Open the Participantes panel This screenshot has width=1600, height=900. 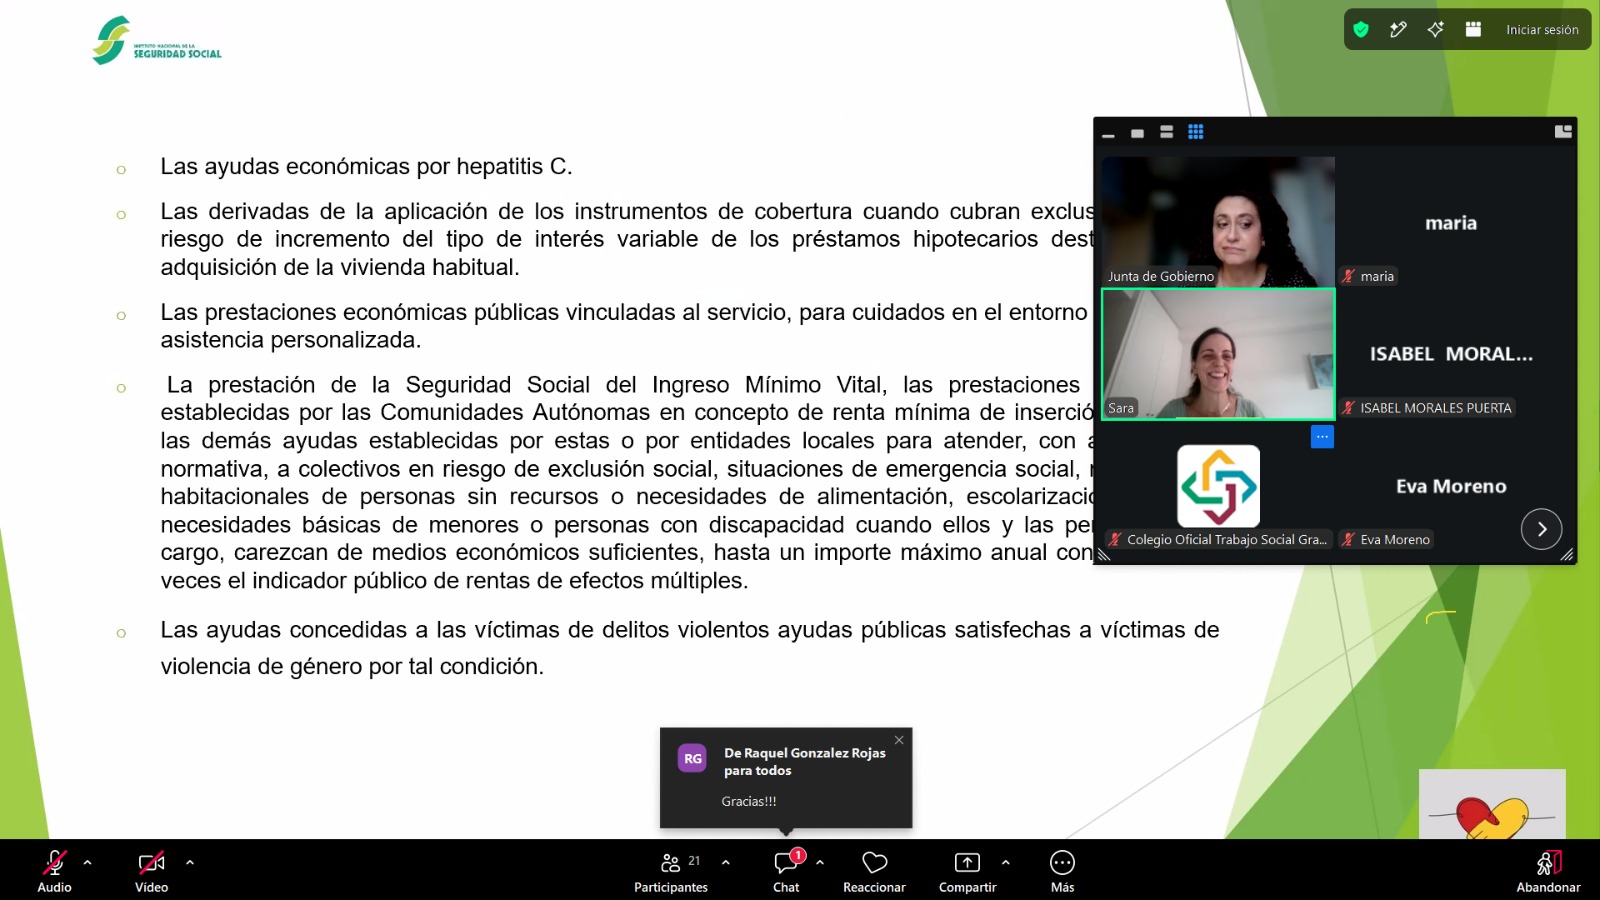click(x=671, y=871)
